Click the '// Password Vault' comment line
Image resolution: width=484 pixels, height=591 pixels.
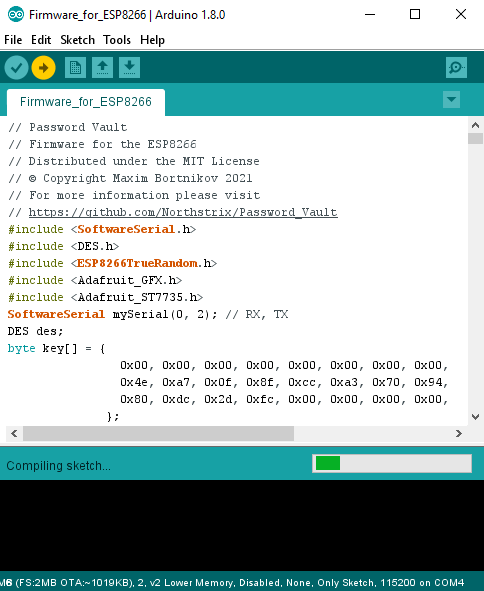click(67, 127)
